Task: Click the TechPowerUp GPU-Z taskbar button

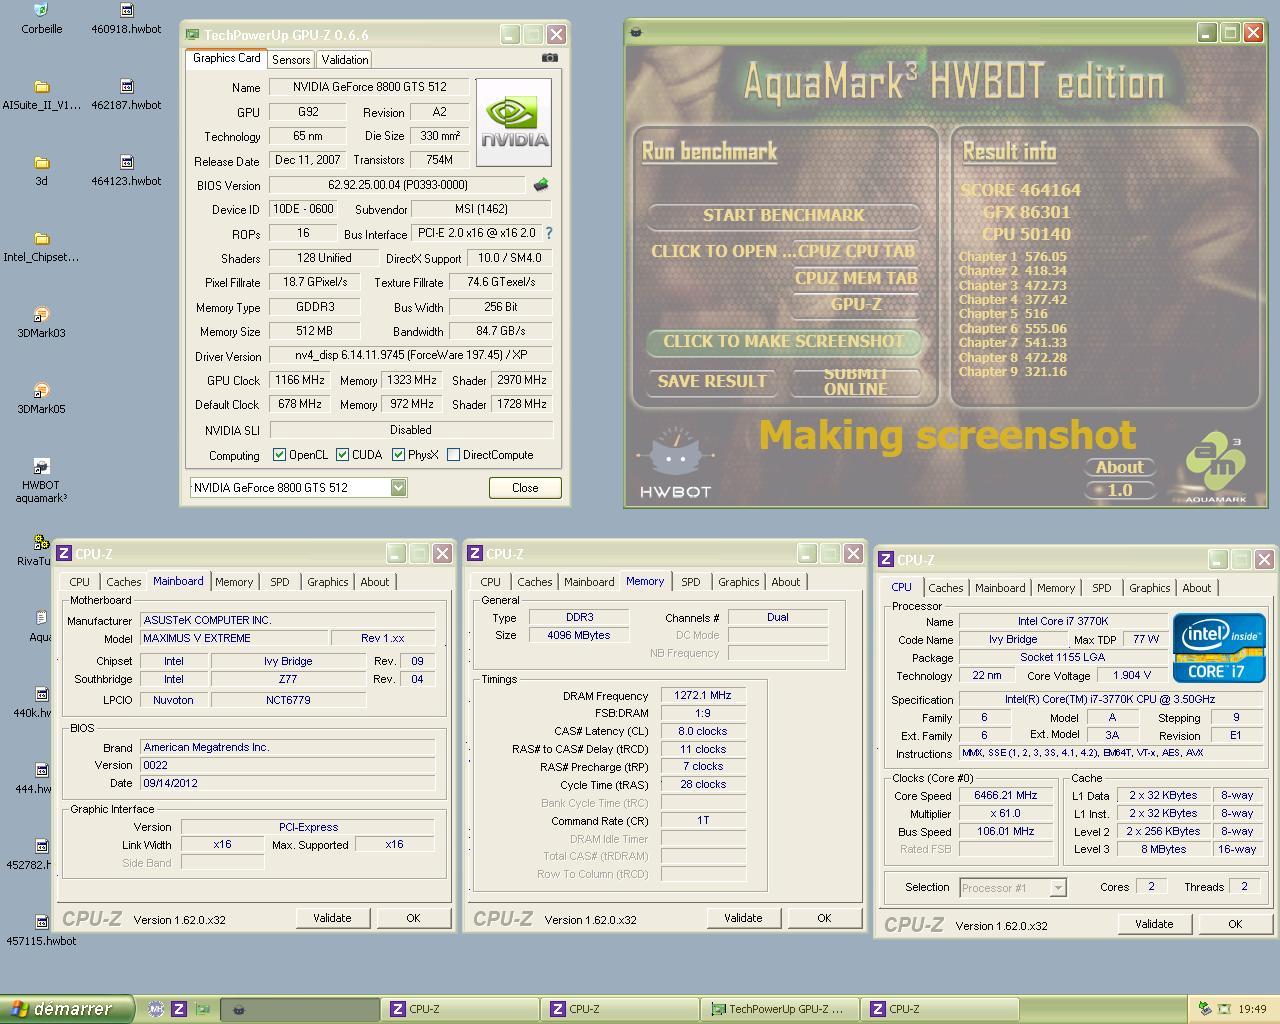Action: pyautogui.click(x=779, y=1009)
